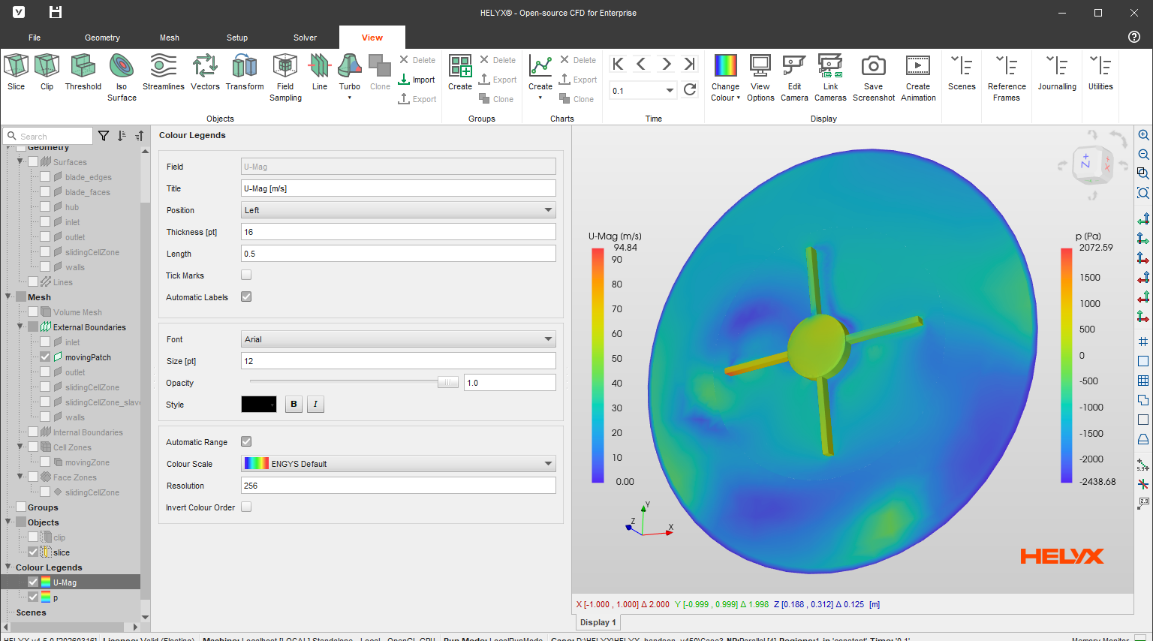Open View Options
Viewport: 1153px width, 641px height.
pos(760,77)
